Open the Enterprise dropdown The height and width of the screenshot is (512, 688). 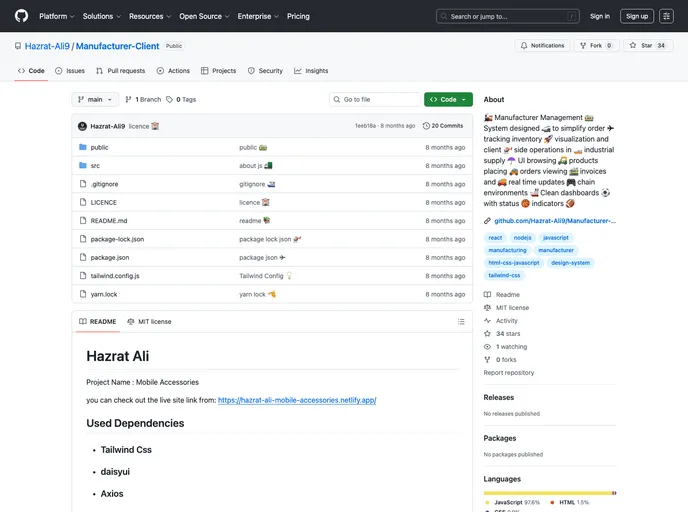(x=258, y=16)
